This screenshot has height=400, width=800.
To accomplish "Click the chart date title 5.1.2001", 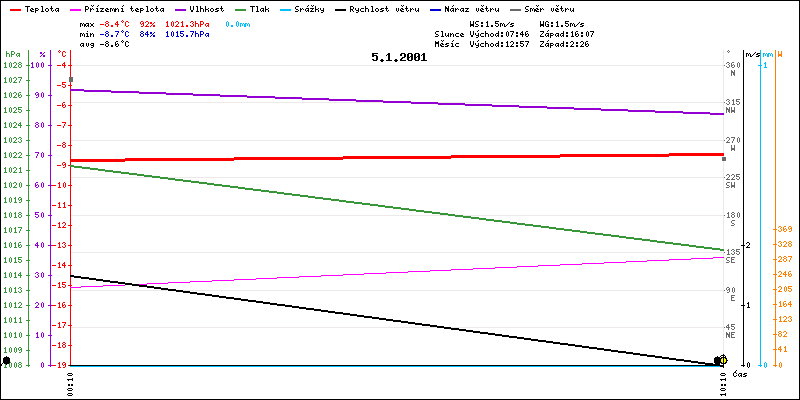I will click(398, 57).
